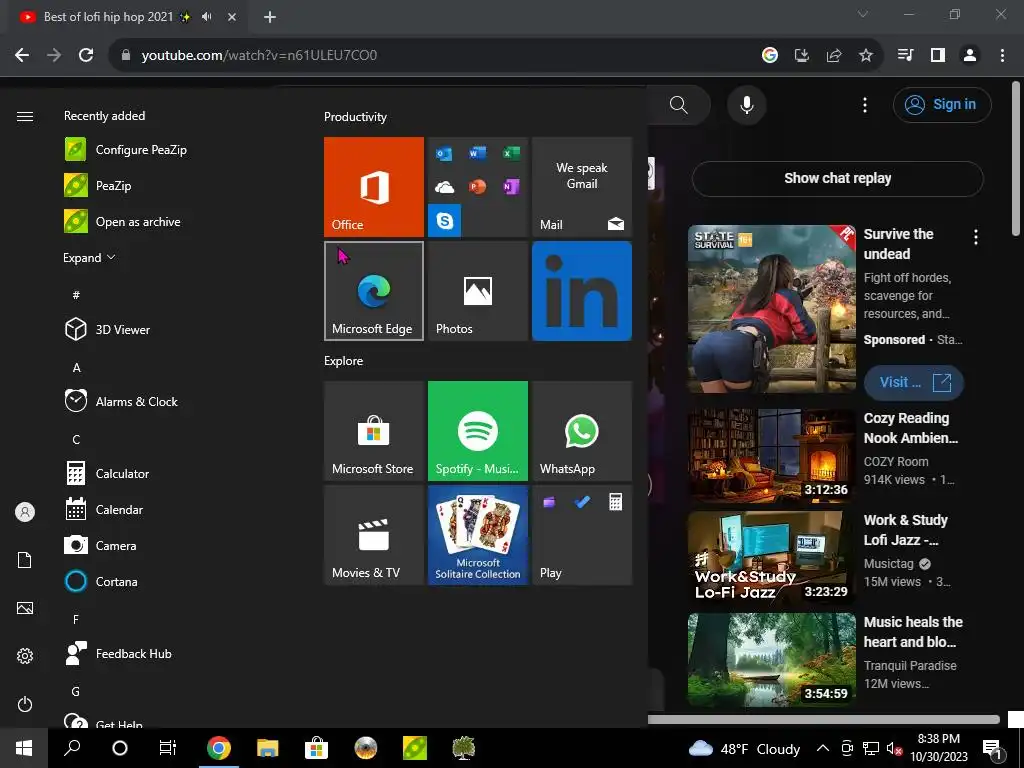Go back in Chrome

click(x=22, y=55)
